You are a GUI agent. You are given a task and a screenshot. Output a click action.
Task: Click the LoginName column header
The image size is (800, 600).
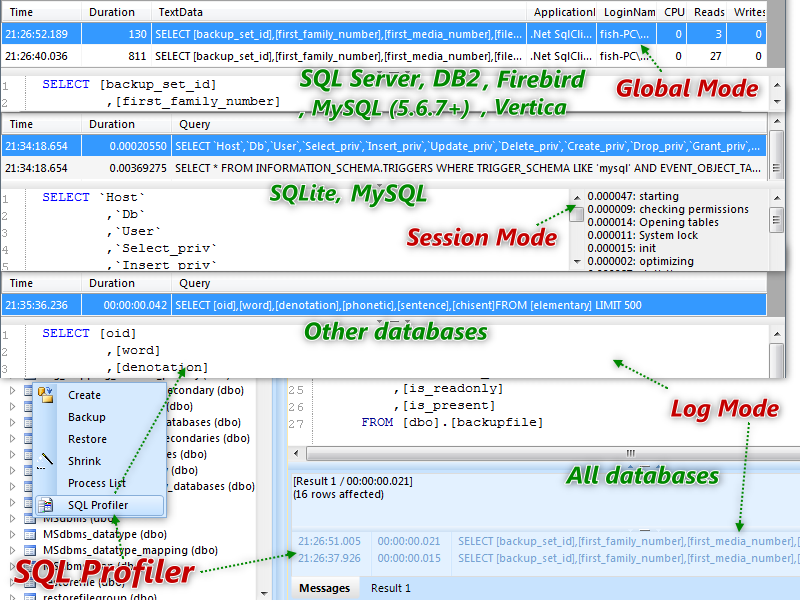pyautogui.click(x=629, y=12)
